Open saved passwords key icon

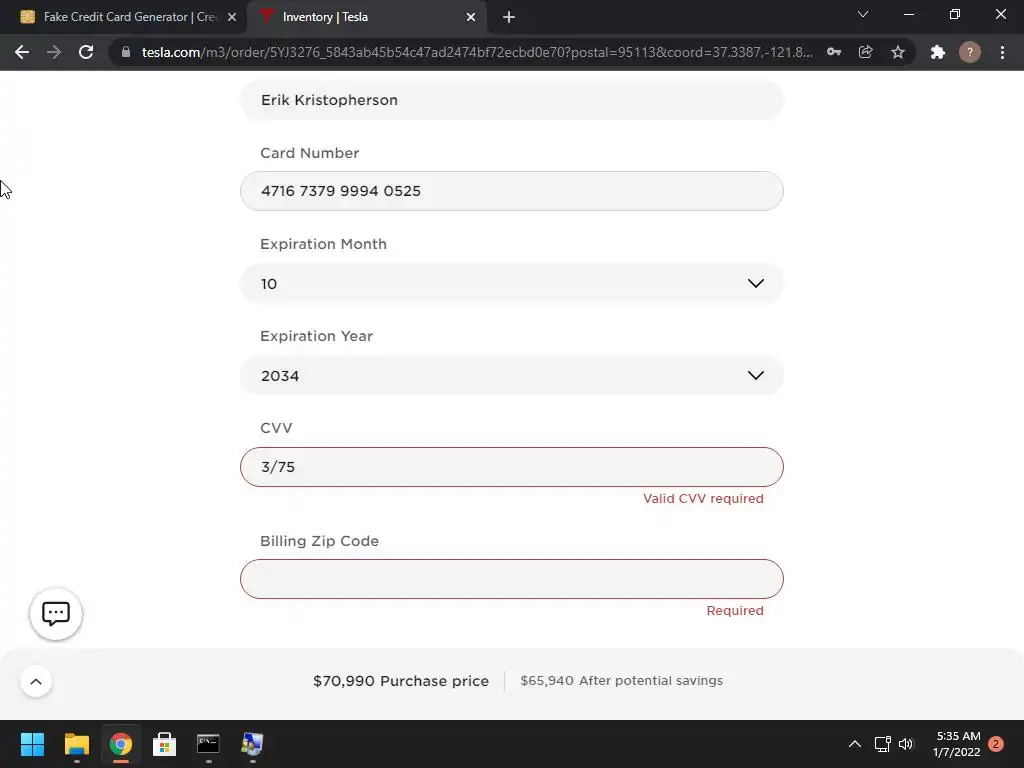834,52
